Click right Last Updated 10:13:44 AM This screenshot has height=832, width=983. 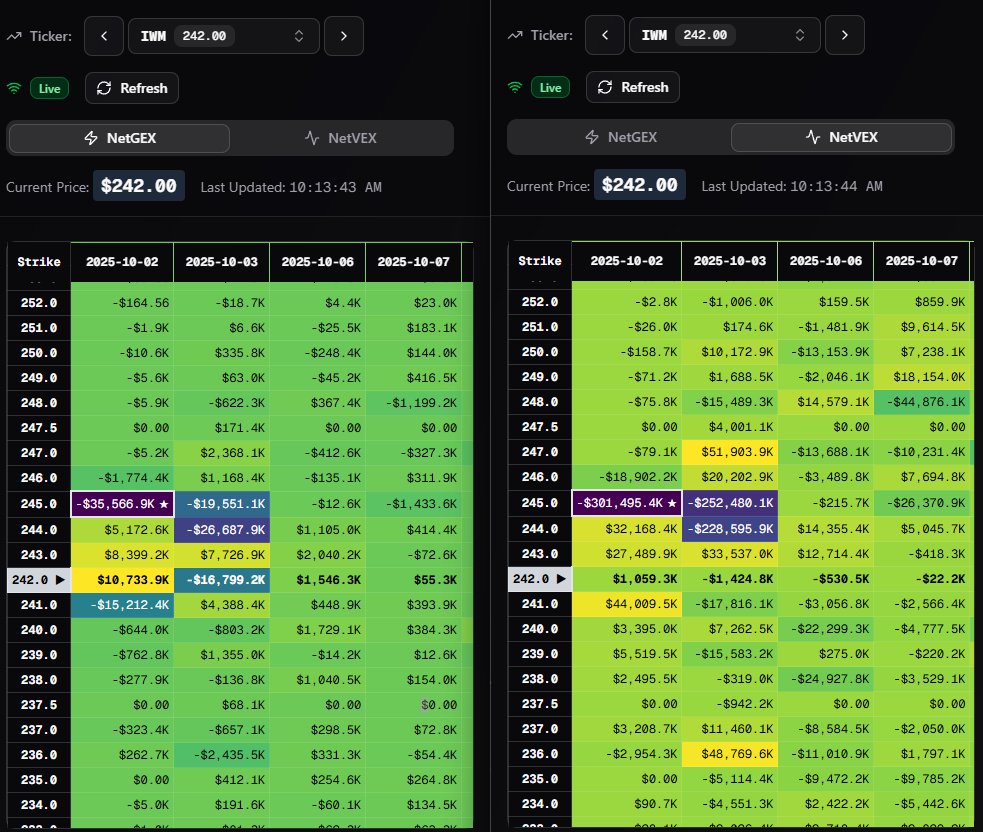click(792, 186)
